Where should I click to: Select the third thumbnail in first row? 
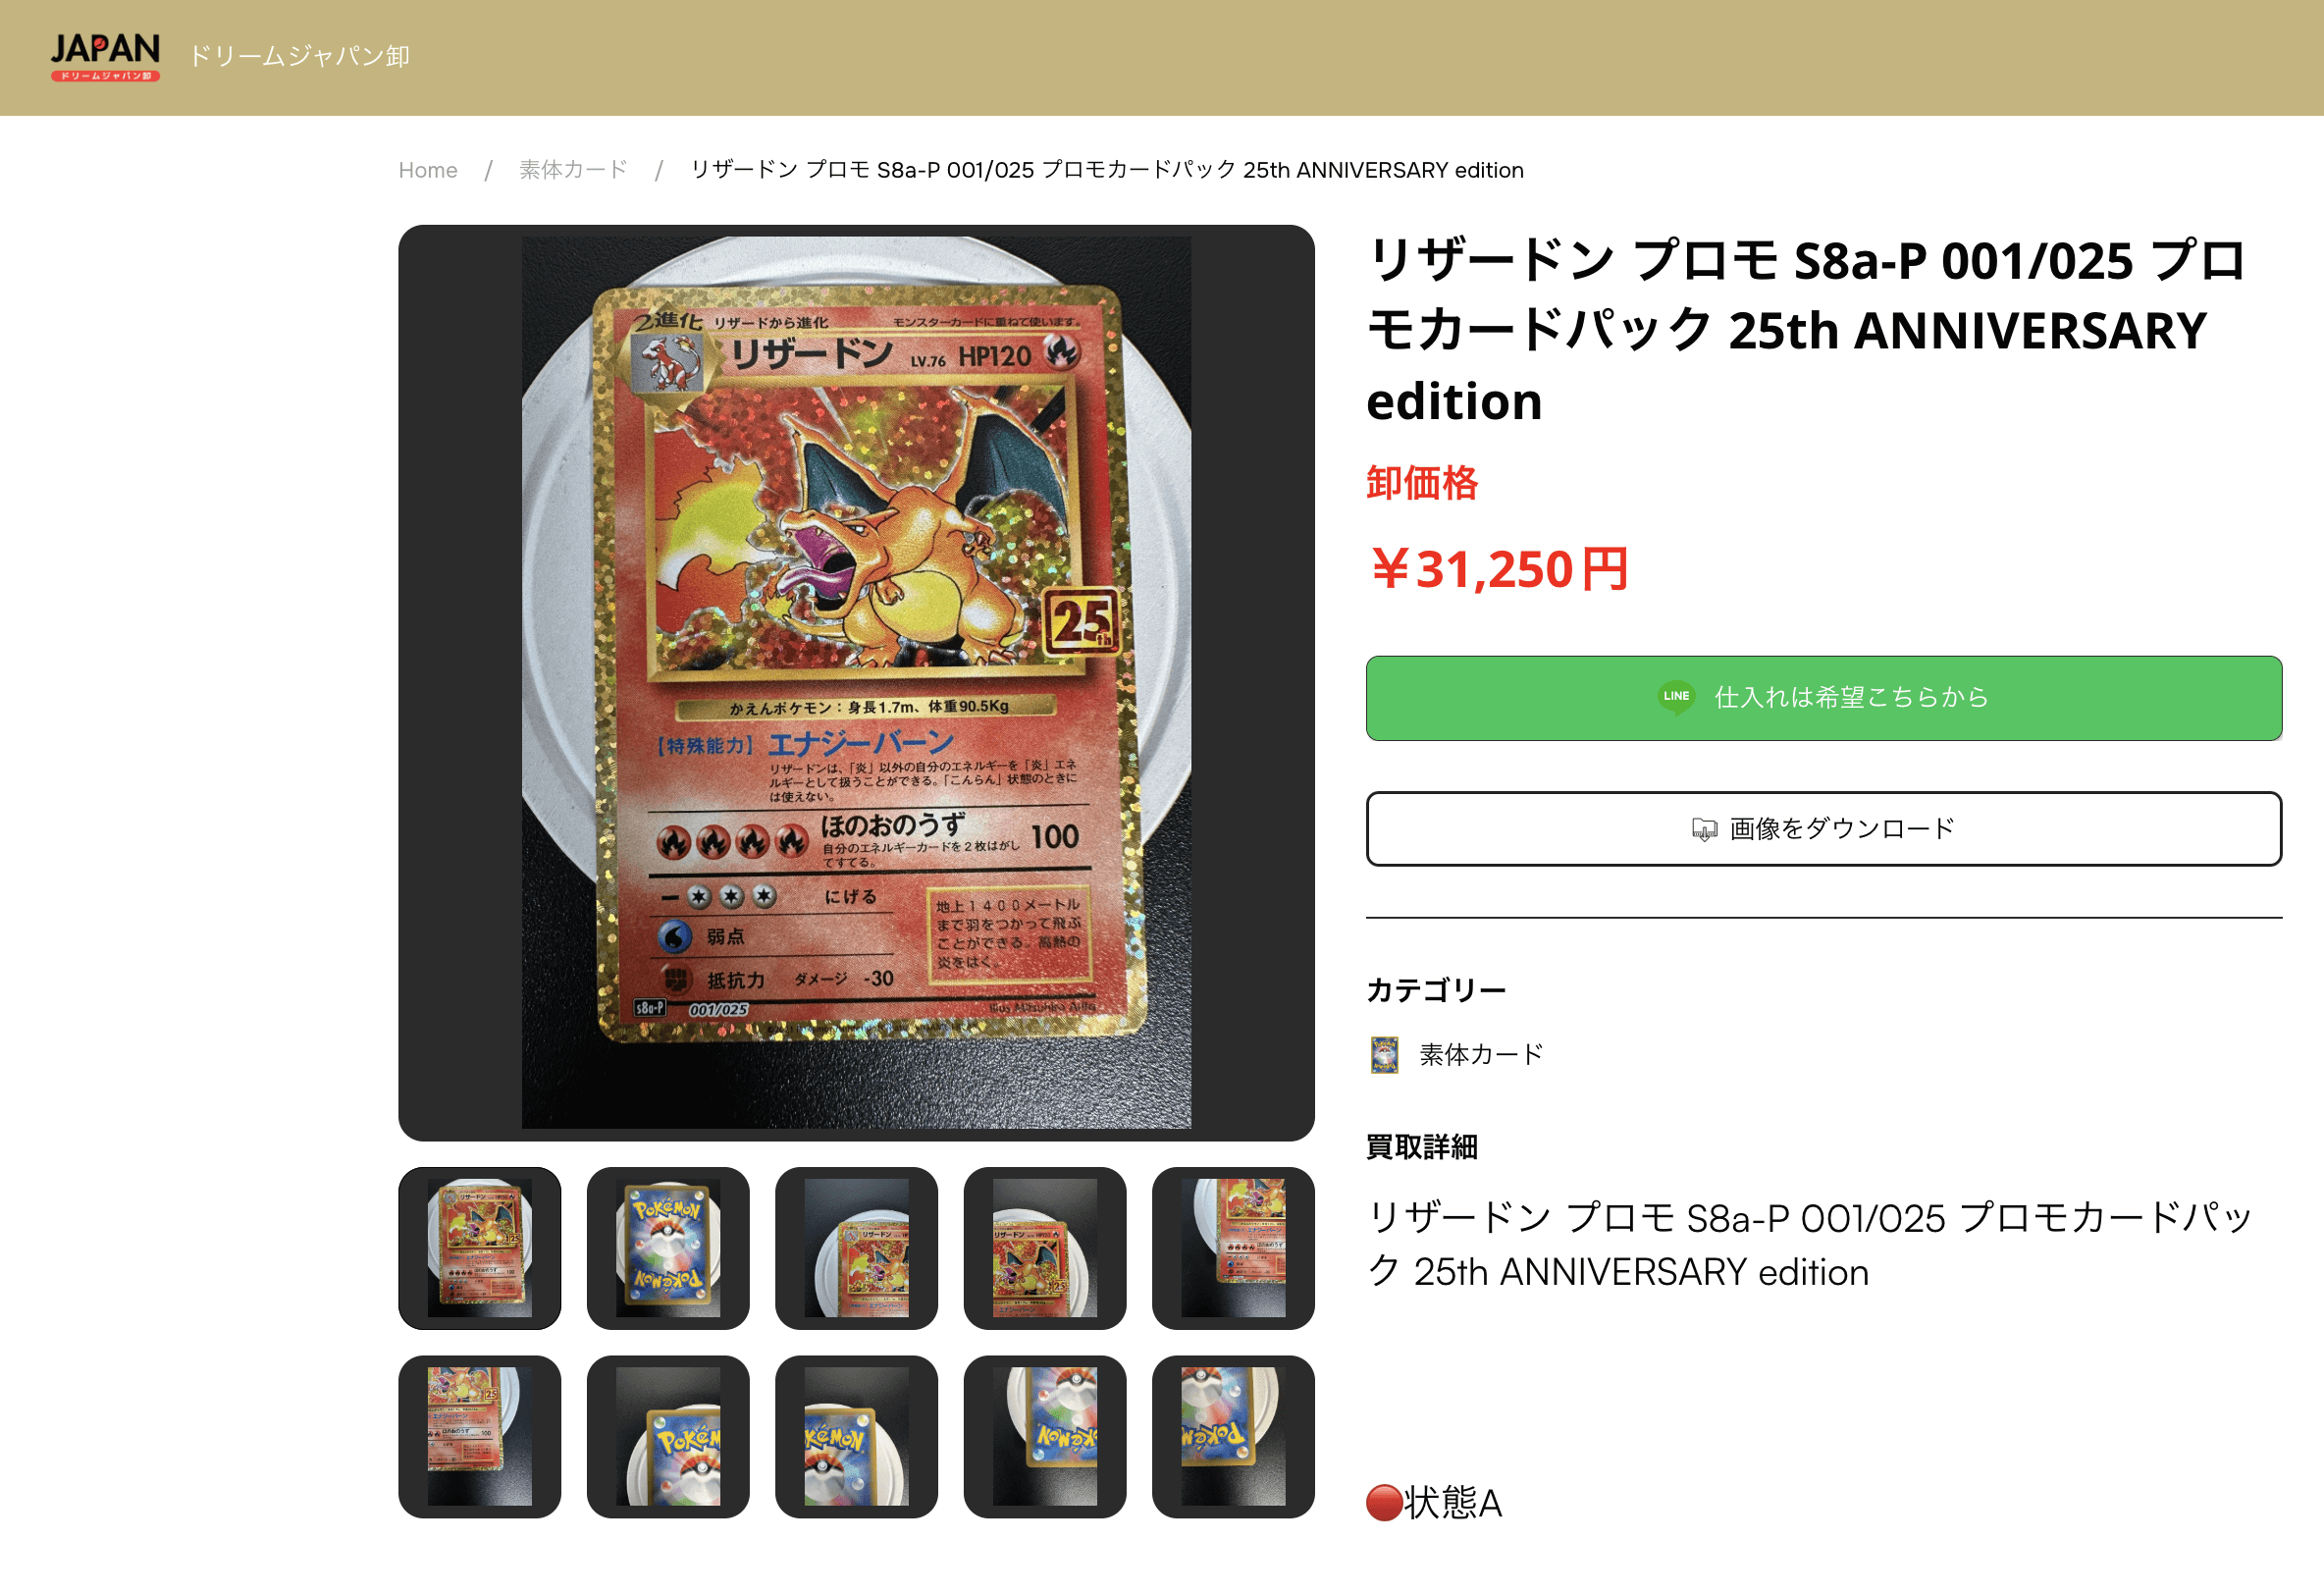tap(857, 1248)
